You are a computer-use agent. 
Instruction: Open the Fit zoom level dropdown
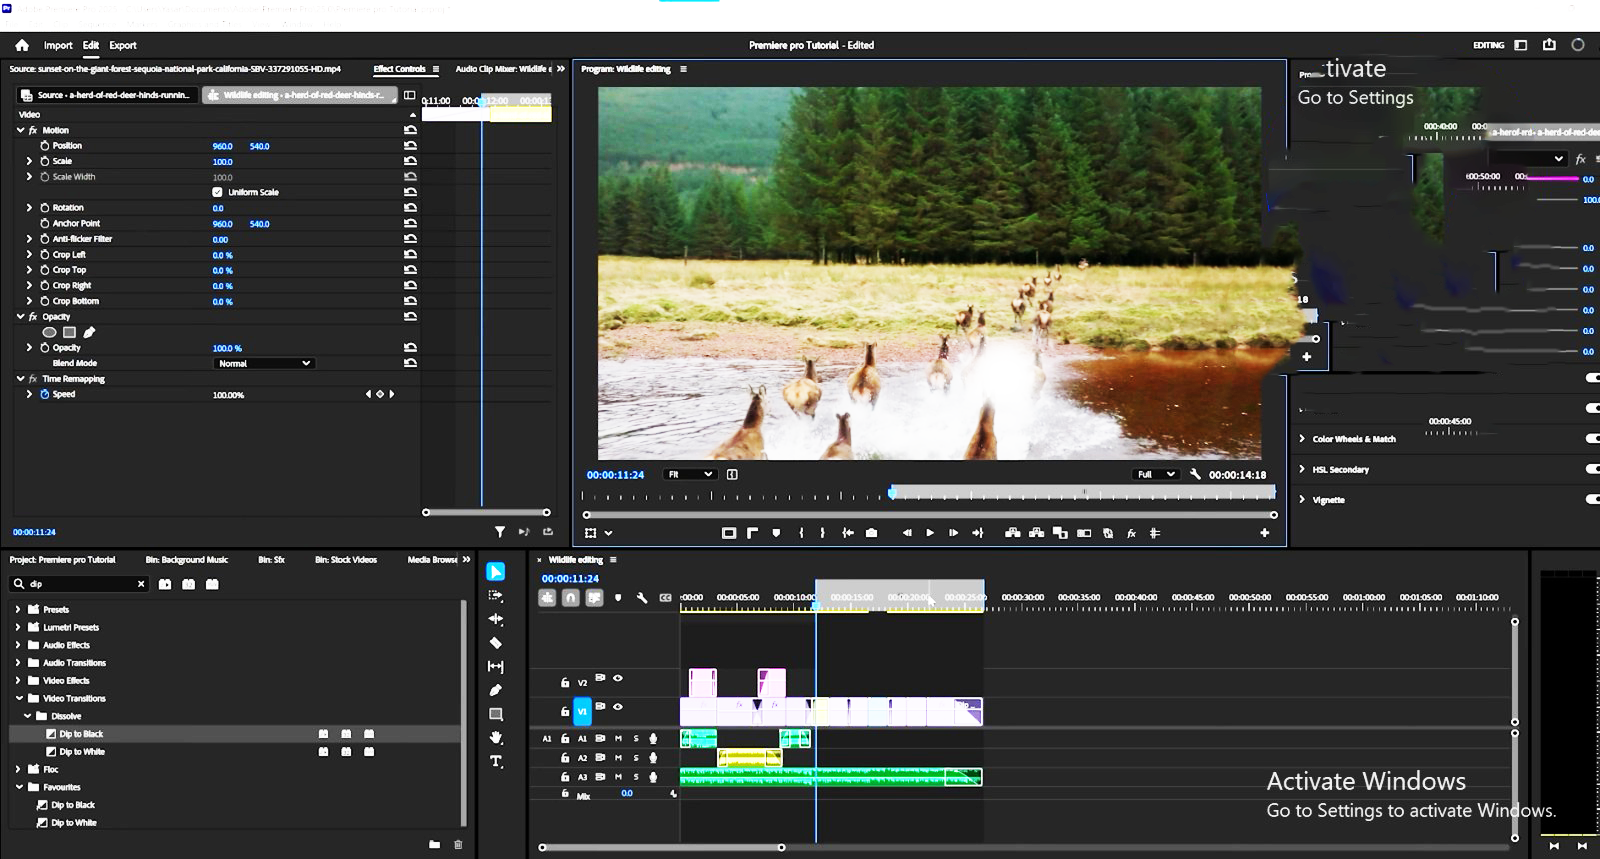point(690,474)
